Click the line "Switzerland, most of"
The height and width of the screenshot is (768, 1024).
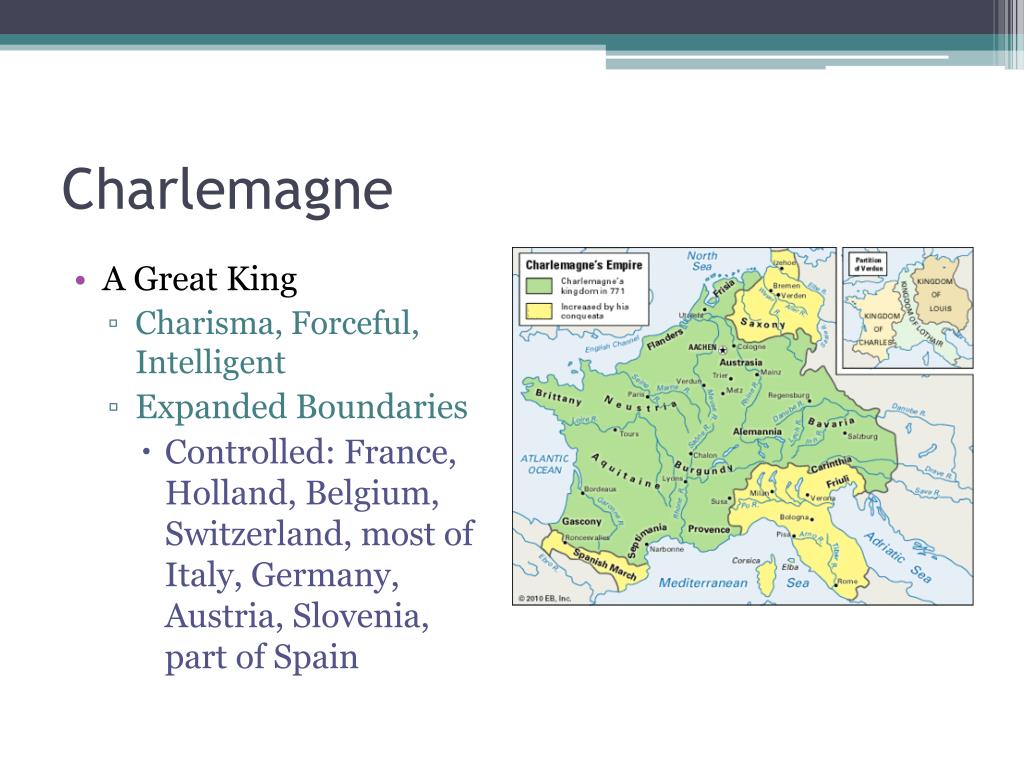coord(319,534)
